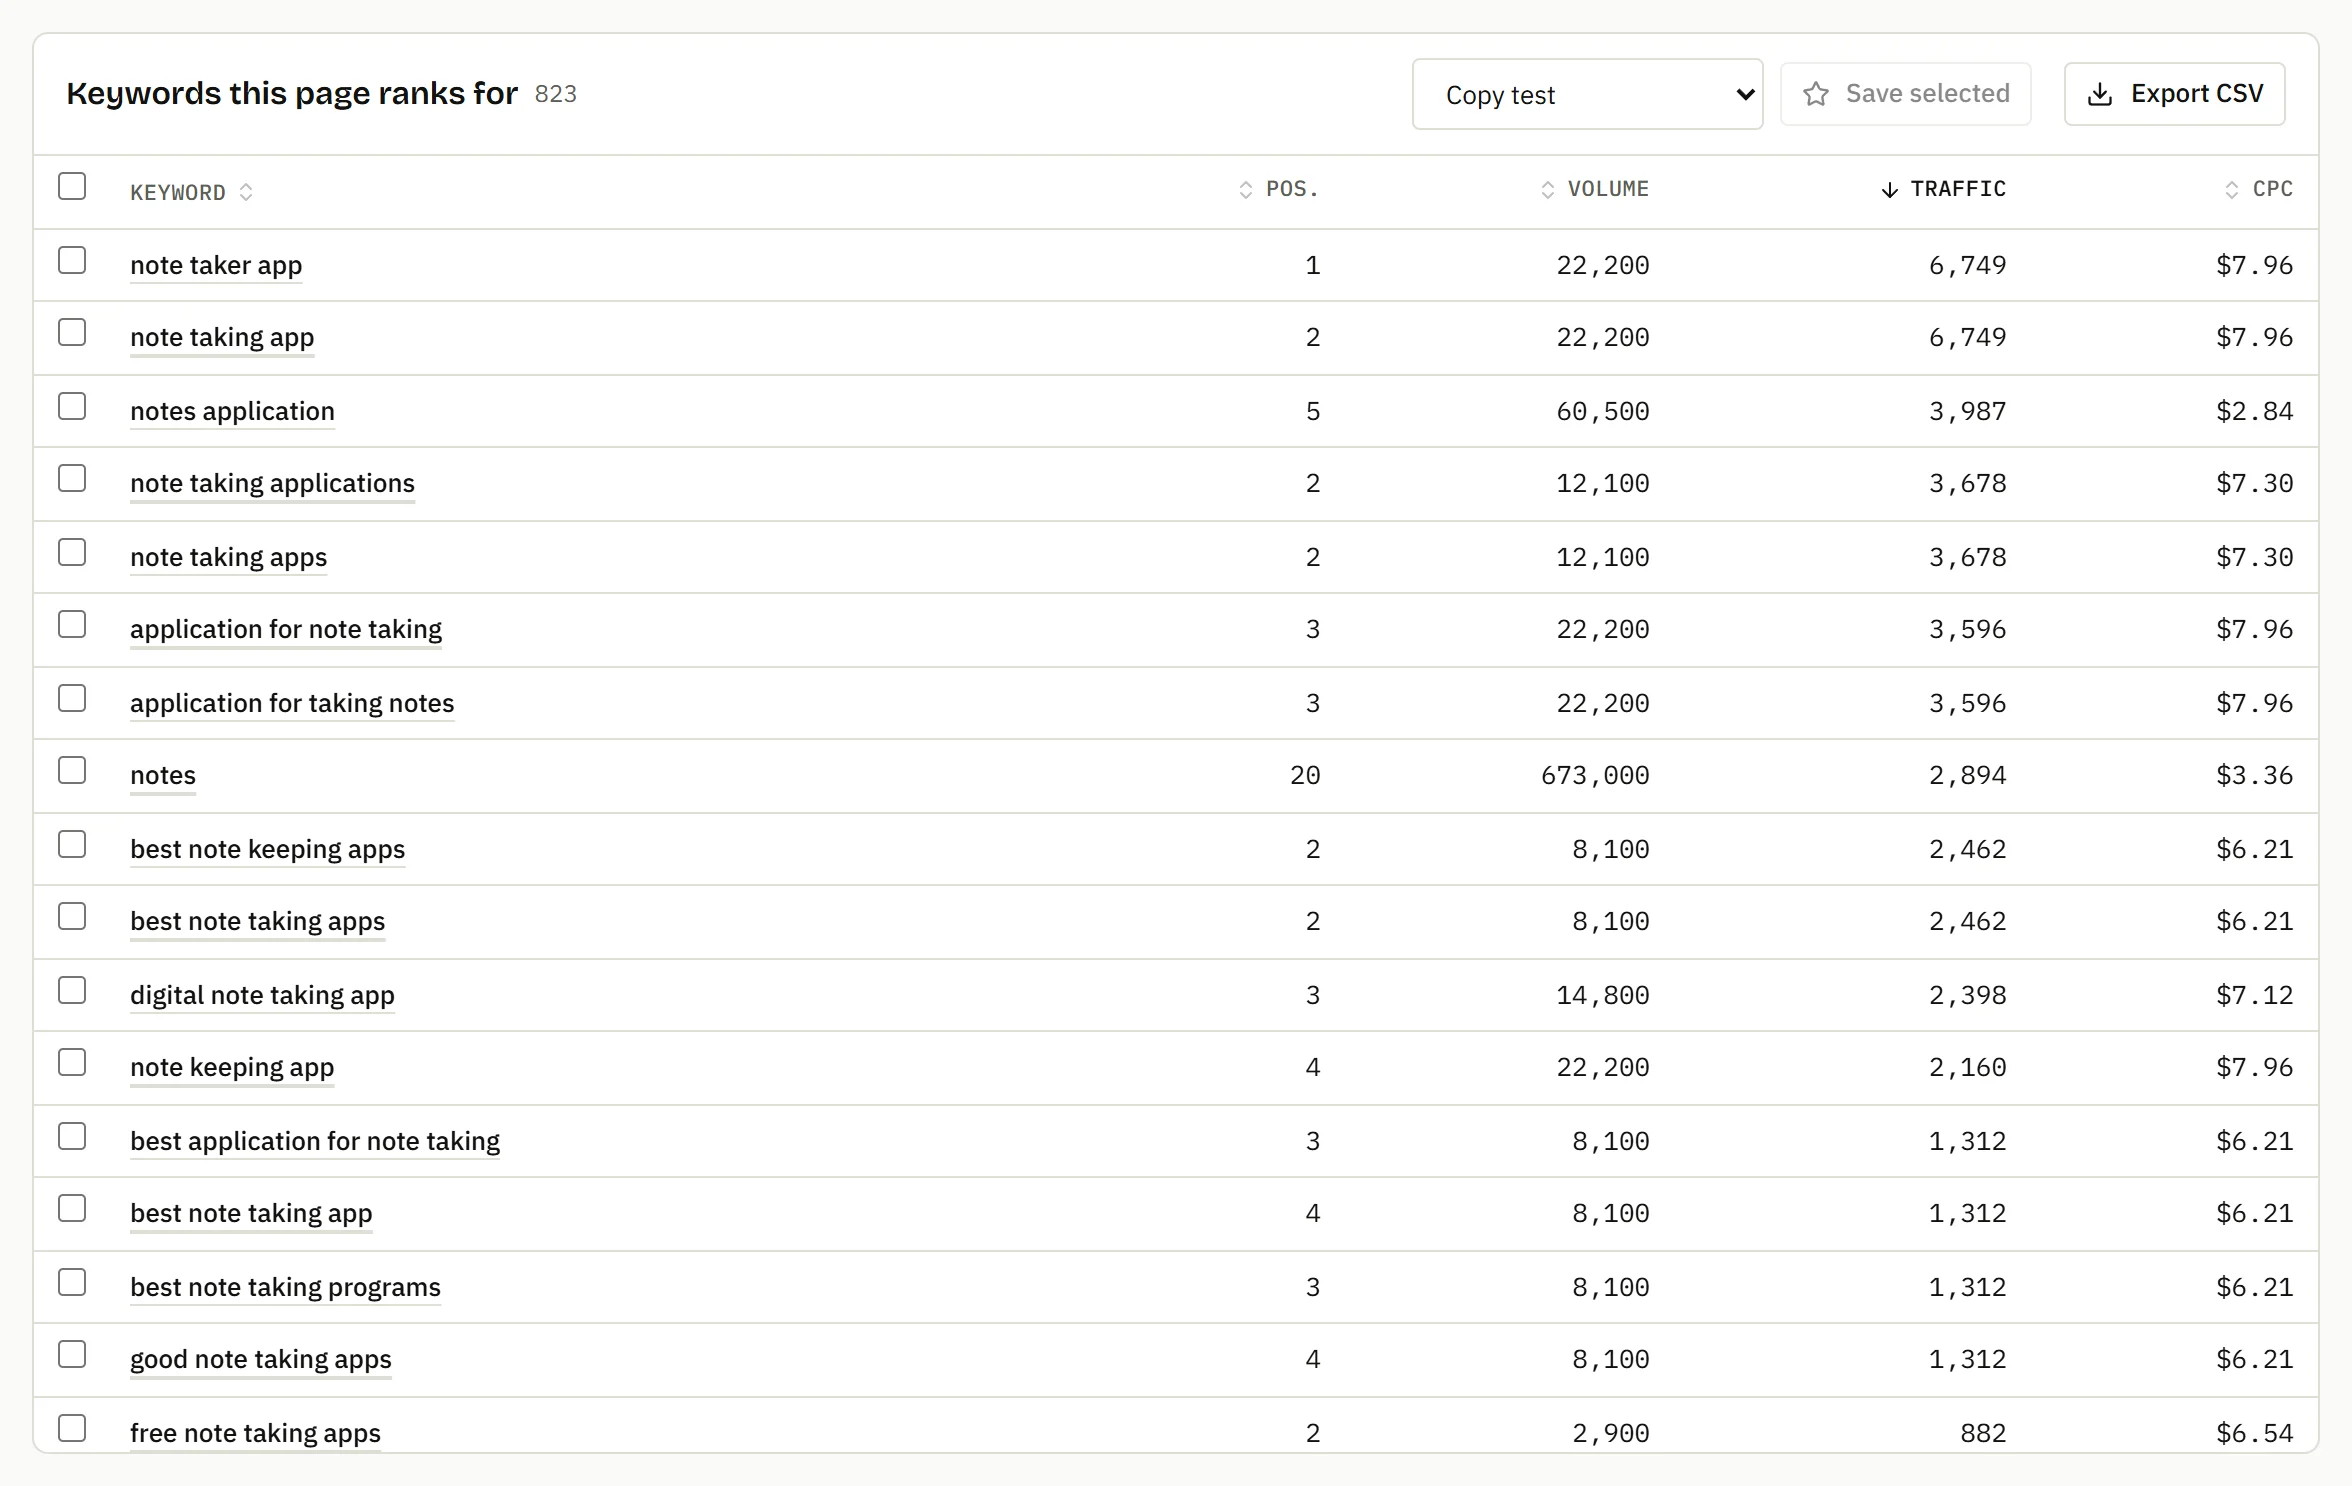Open the Copy test dropdown
2352x1486 pixels.
coord(1587,94)
